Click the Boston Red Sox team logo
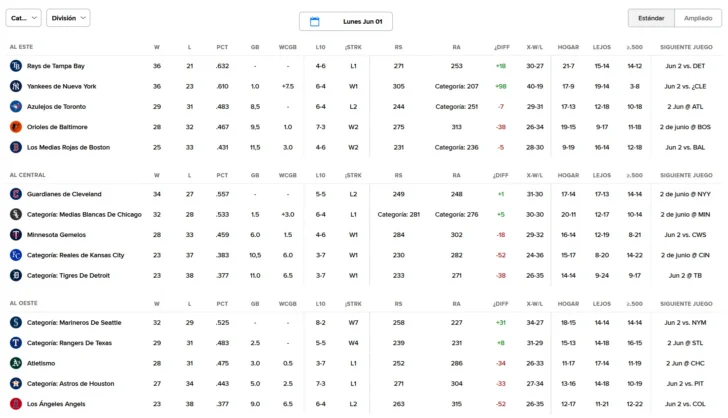This screenshot has width=728, height=418. coord(16,147)
